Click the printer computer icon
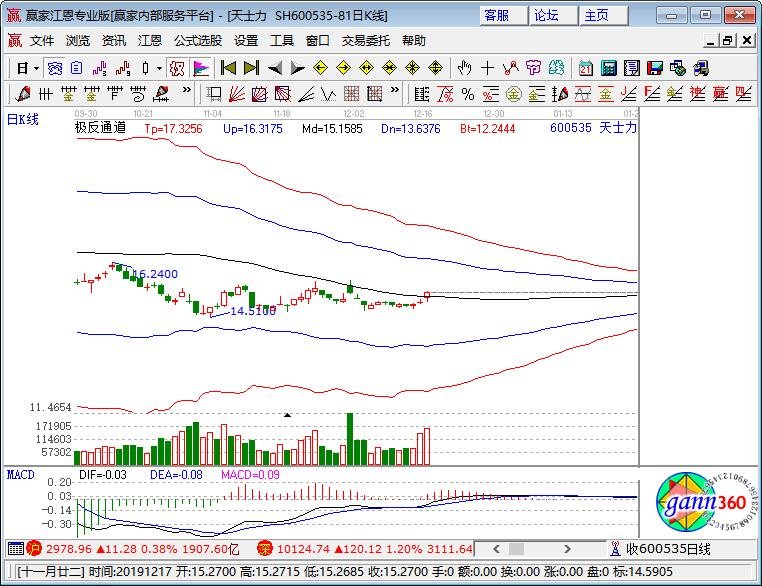762x586 pixels. coord(701,68)
